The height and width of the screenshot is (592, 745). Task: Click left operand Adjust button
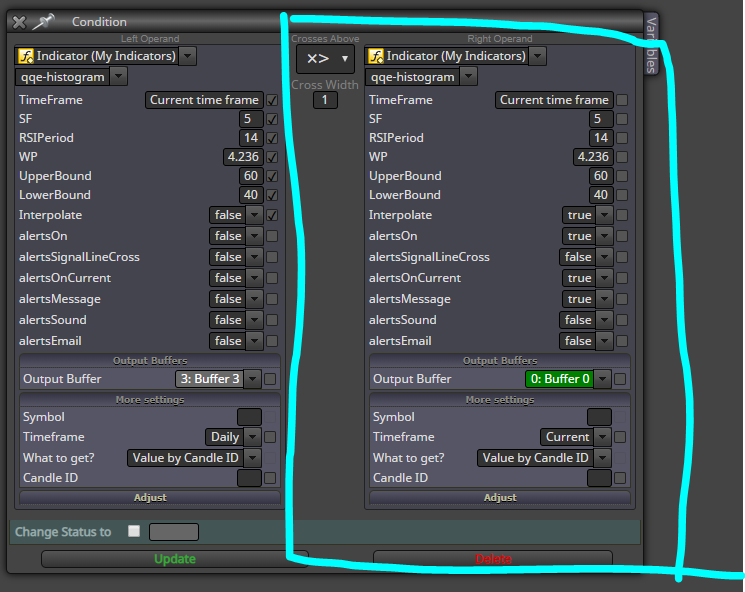pyautogui.click(x=150, y=497)
